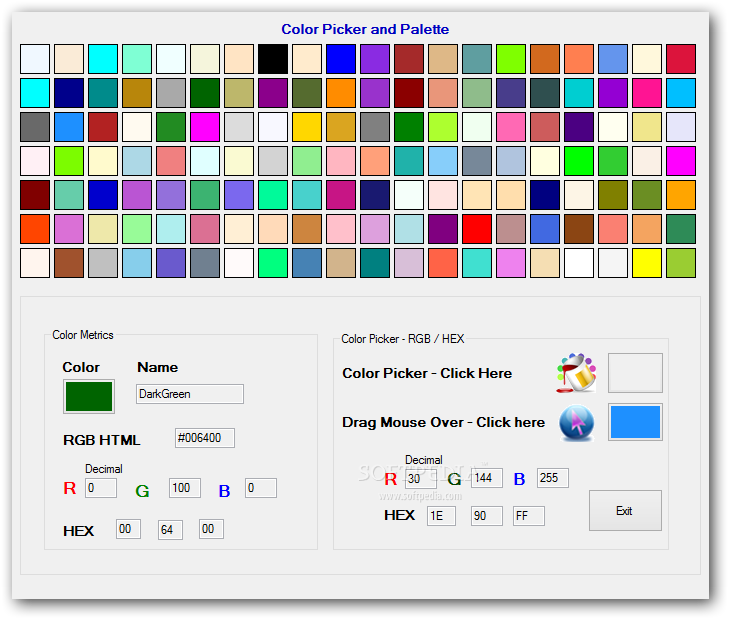Choose the deep pink swatch in the second row
Image resolution: width=729 pixels, height=619 pixels.
[x=647, y=93]
